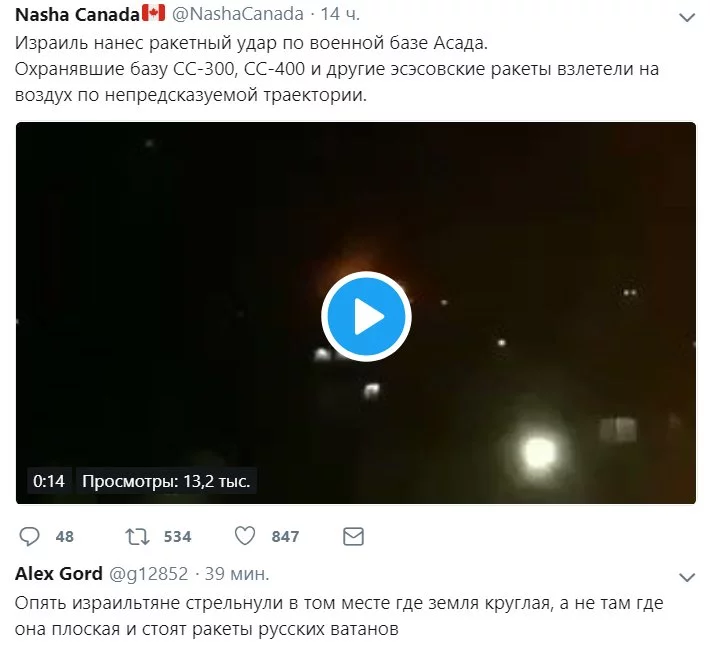This screenshot has width=710, height=646.
Task: Expand Nasha Canada tweet options chevron
Action: click(687, 18)
